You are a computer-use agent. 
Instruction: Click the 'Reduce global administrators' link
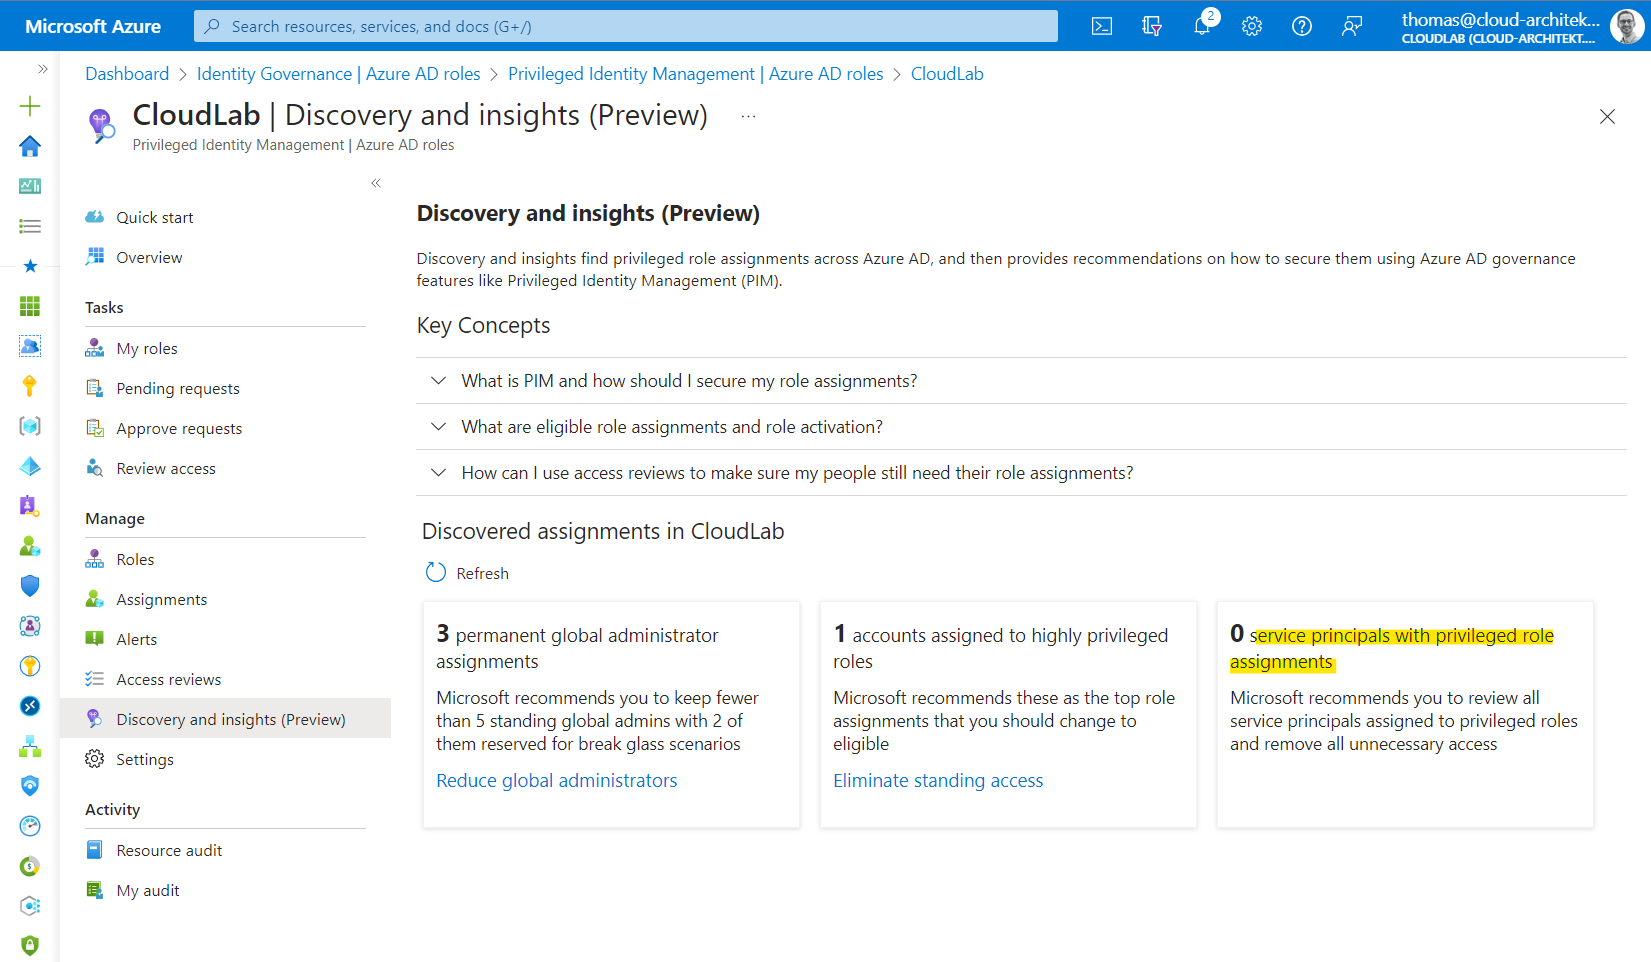pos(556,780)
